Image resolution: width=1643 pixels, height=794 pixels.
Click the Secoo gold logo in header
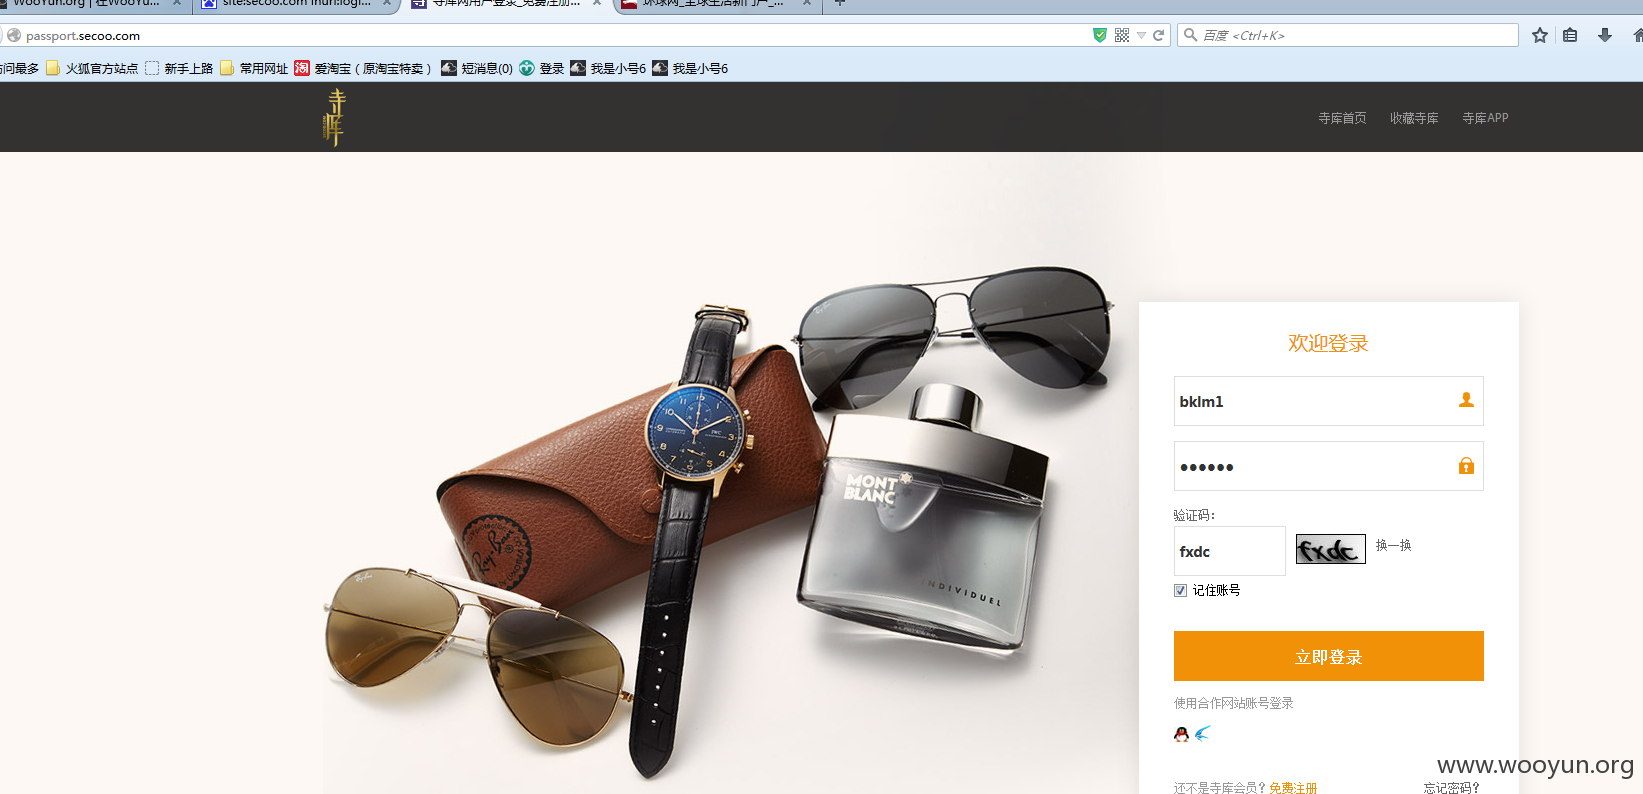[x=334, y=118]
